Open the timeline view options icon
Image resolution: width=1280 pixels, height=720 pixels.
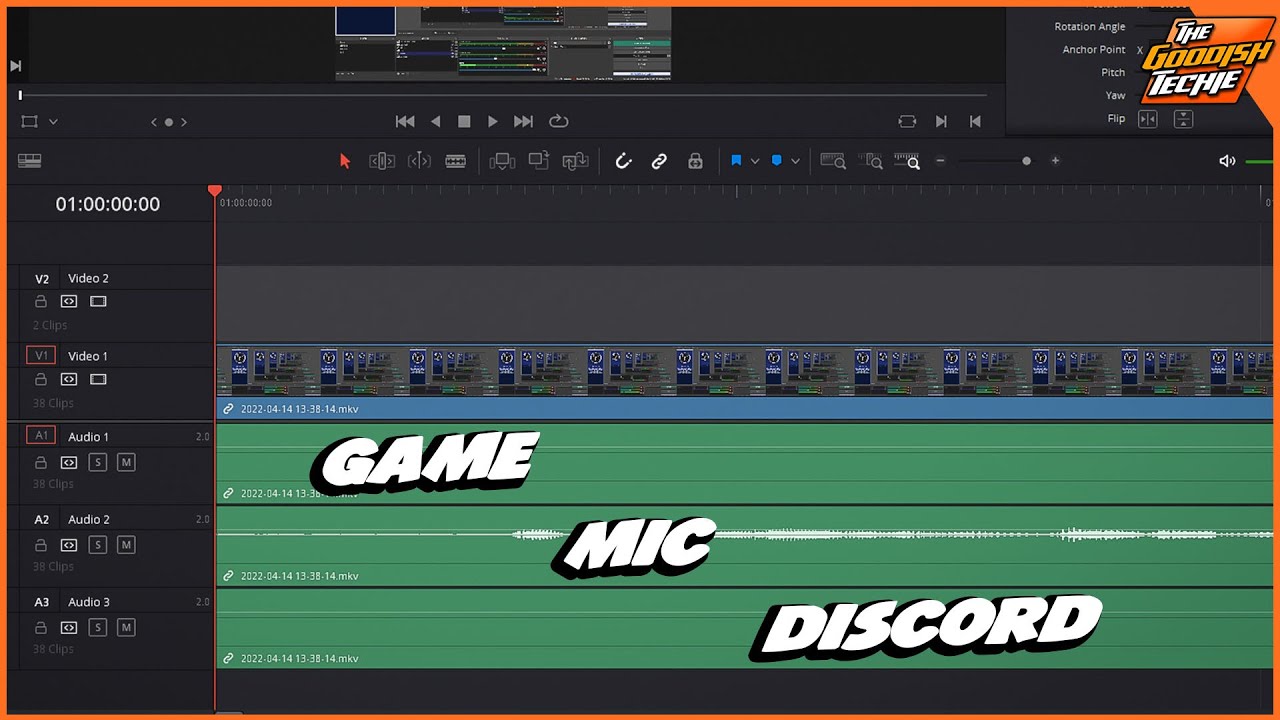(29, 161)
